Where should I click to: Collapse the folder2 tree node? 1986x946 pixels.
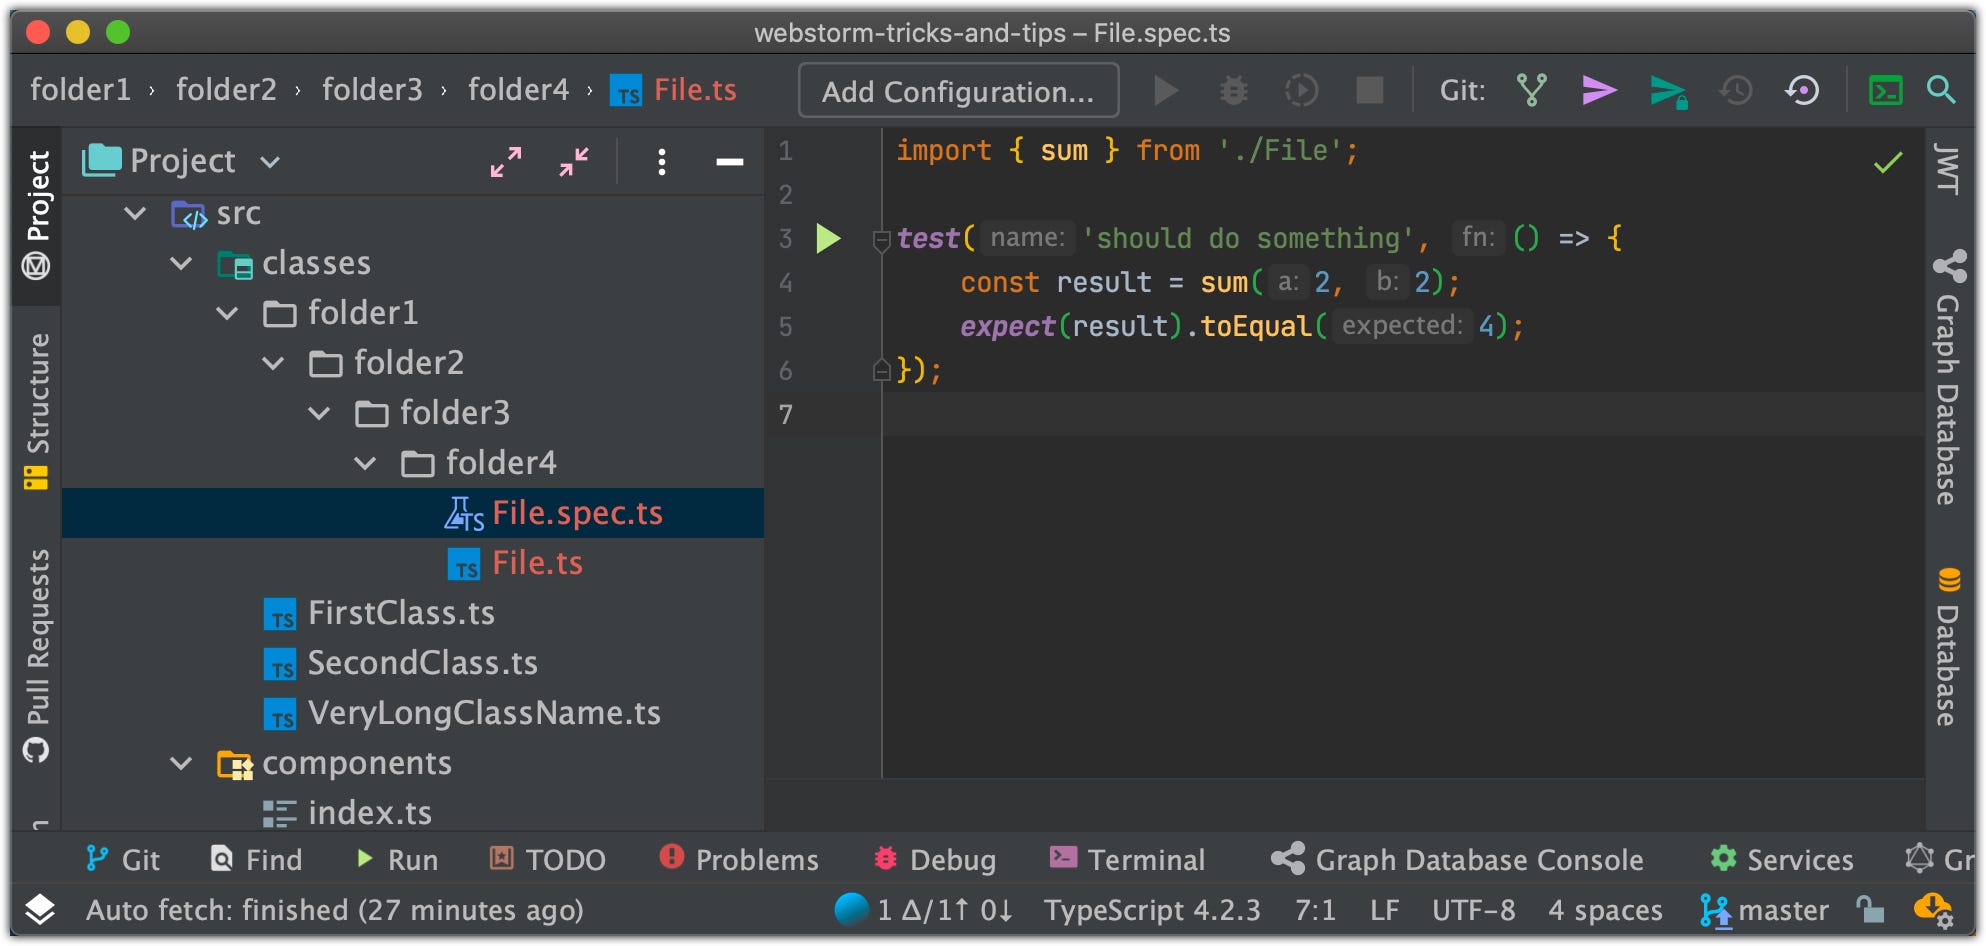coord(273,363)
